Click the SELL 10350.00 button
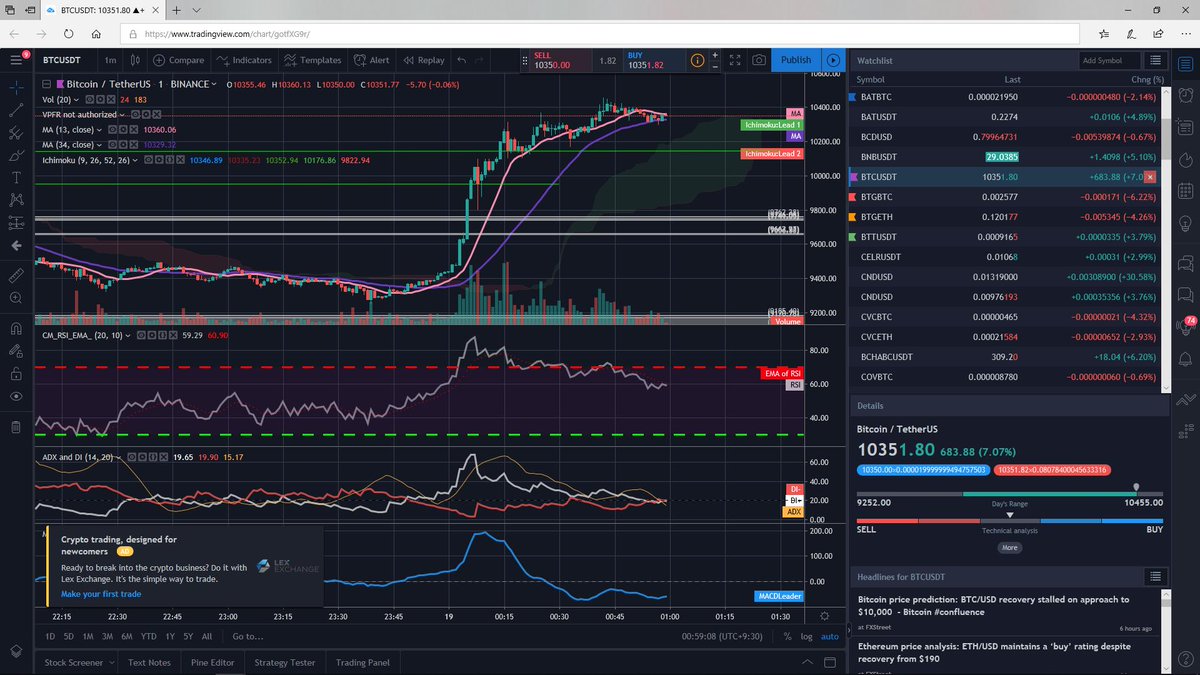 click(560, 60)
